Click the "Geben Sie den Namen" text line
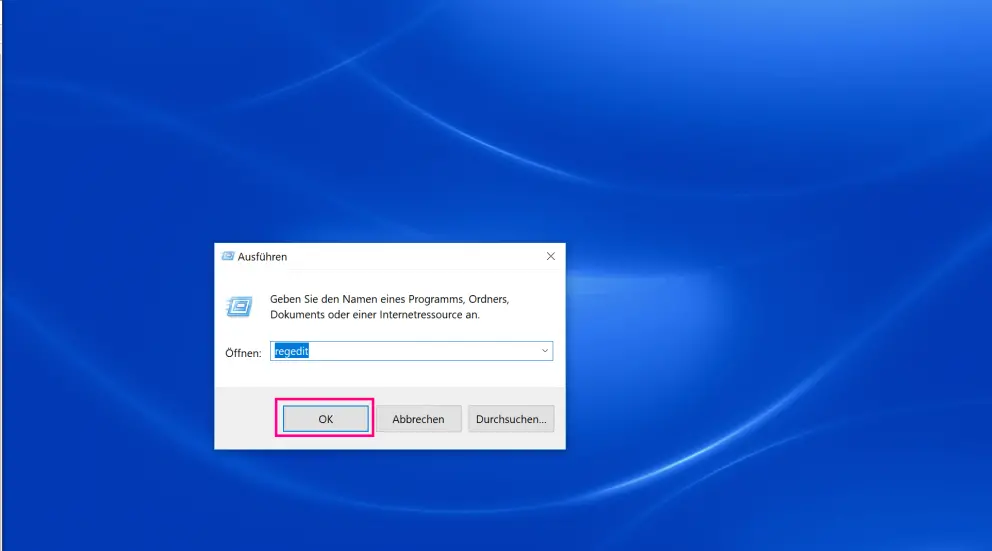This screenshot has width=992, height=551. (390, 299)
